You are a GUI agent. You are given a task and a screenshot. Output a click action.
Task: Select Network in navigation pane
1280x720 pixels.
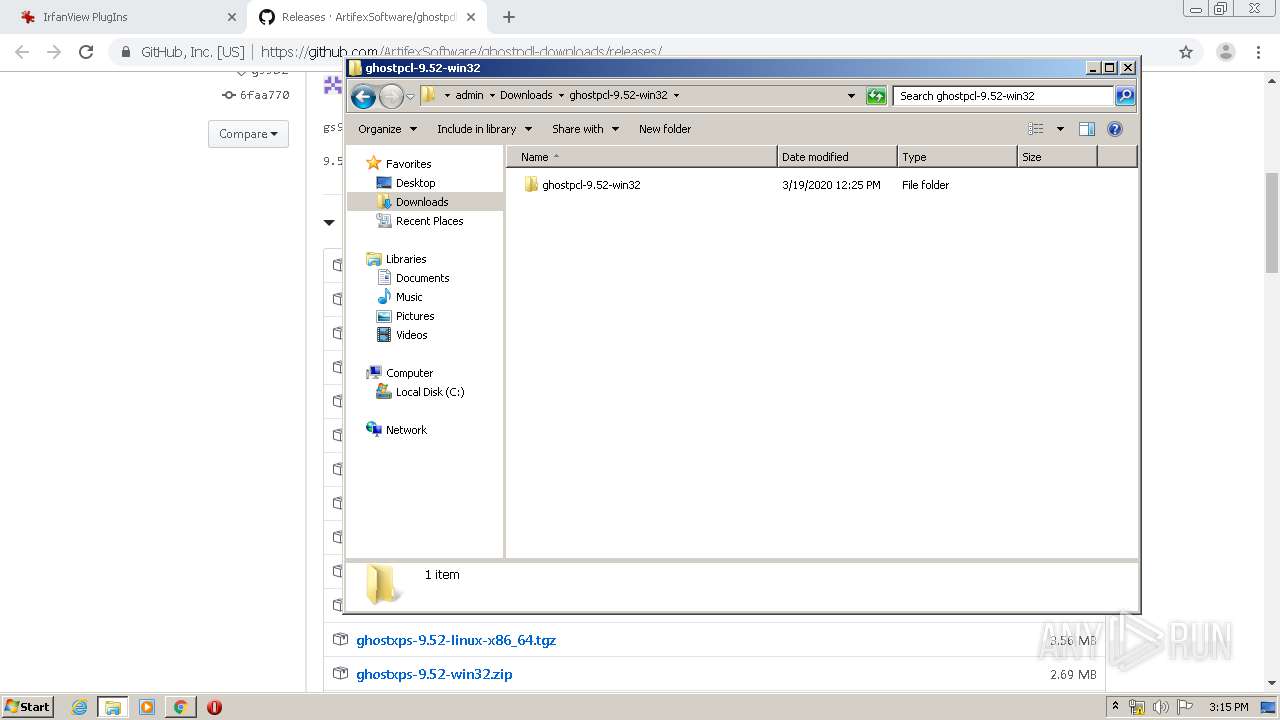(x=406, y=430)
